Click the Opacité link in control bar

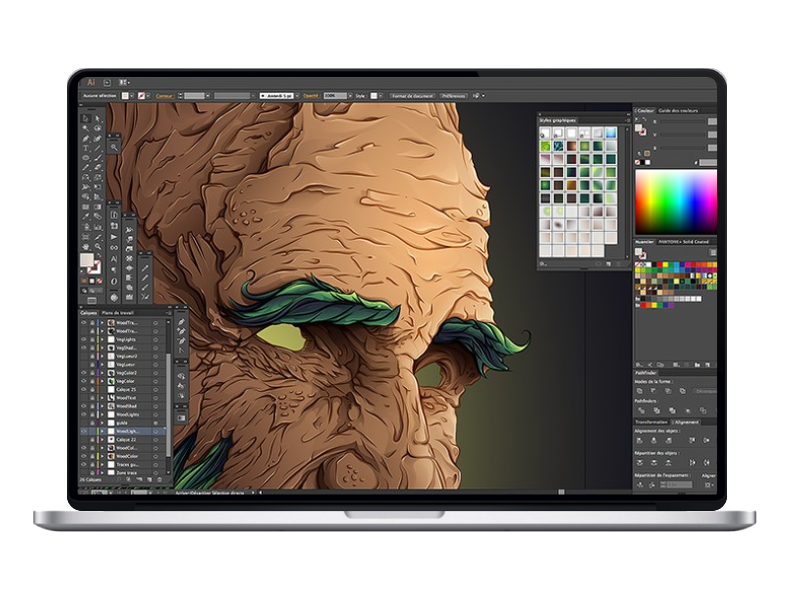tap(311, 95)
